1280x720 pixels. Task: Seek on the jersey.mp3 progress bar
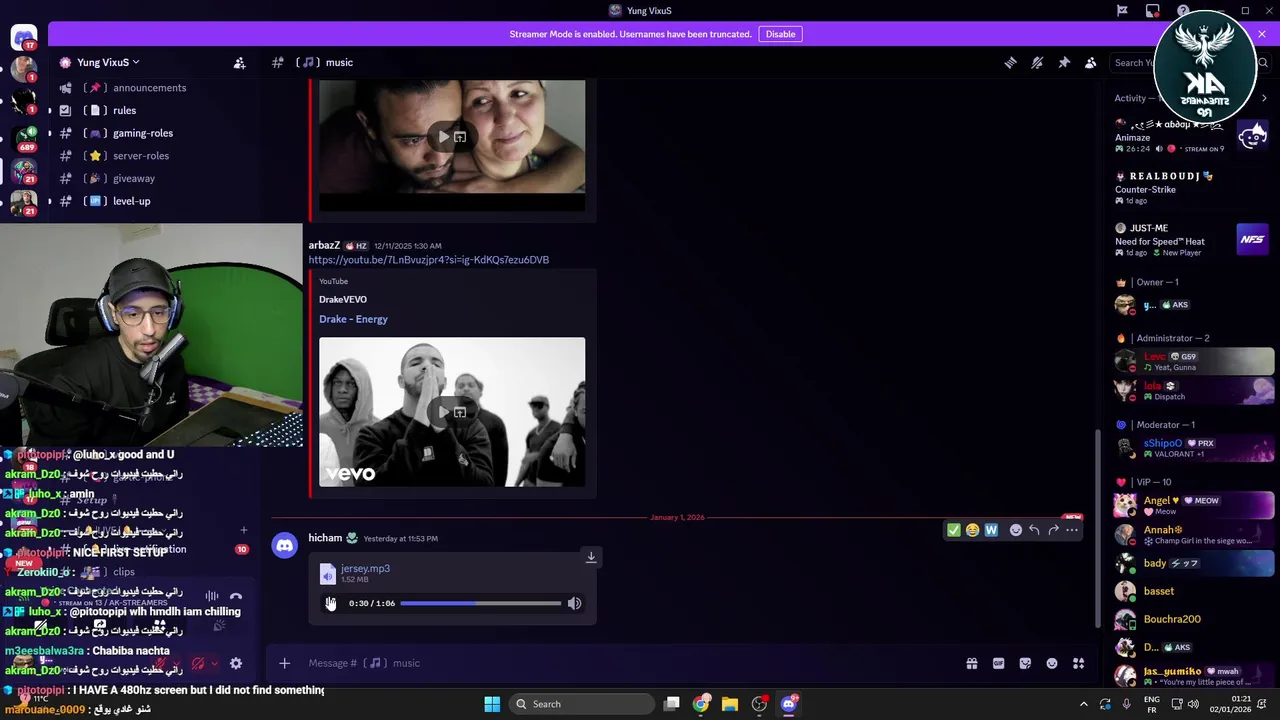(480, 603)
